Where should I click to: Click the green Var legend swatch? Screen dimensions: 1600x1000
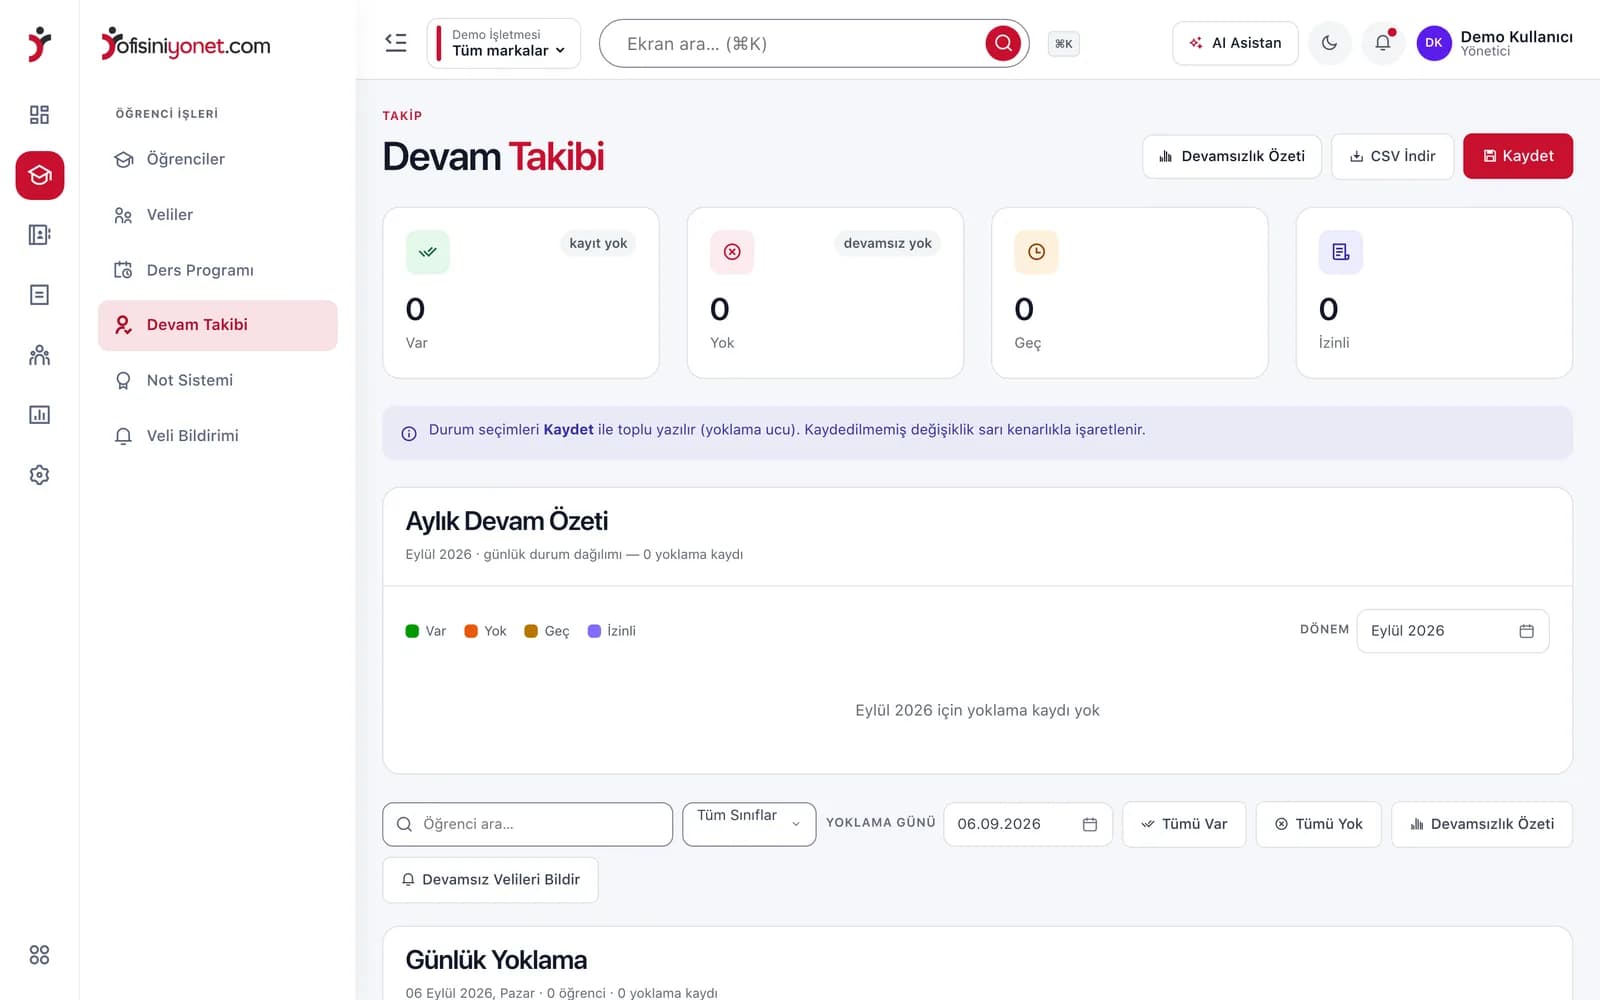[x=412, y=631]
